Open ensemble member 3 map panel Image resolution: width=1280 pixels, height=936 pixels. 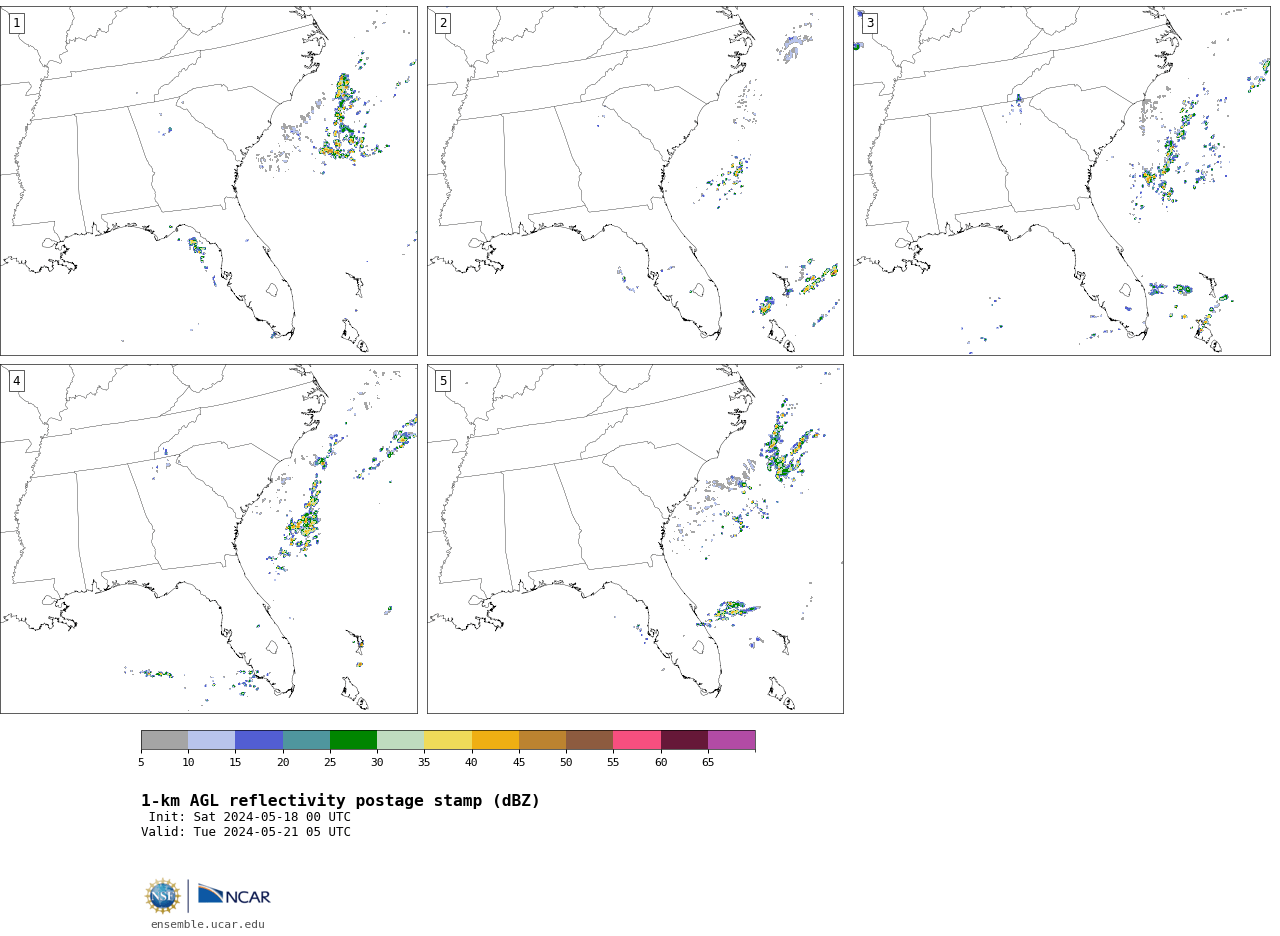pos(1061,181)
